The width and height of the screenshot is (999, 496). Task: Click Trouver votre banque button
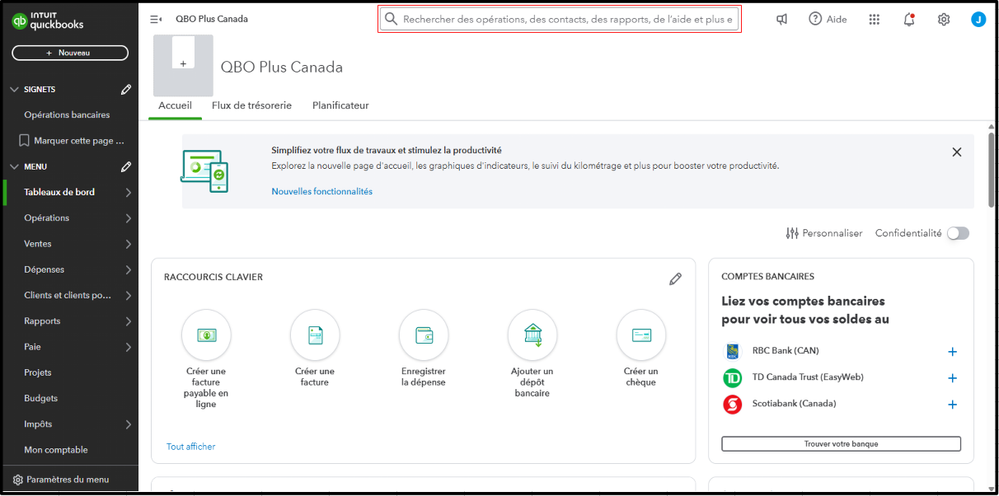pyautogui.click(x=841, y=444)
